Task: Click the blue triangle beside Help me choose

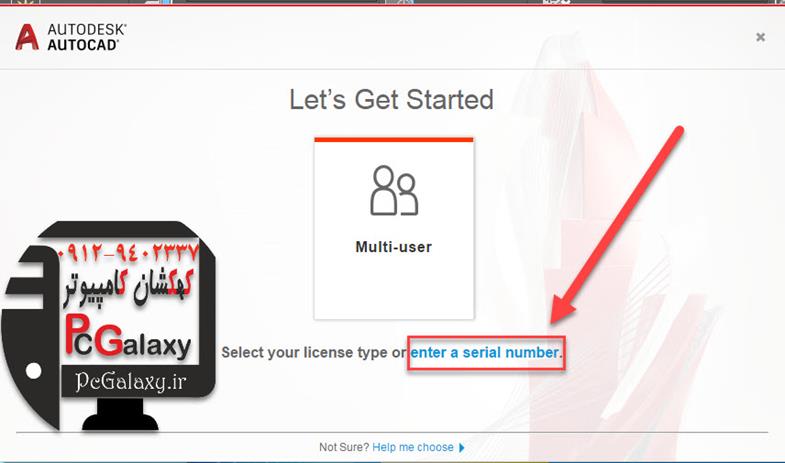Action: pyautogui.click(x=462, y=447)
